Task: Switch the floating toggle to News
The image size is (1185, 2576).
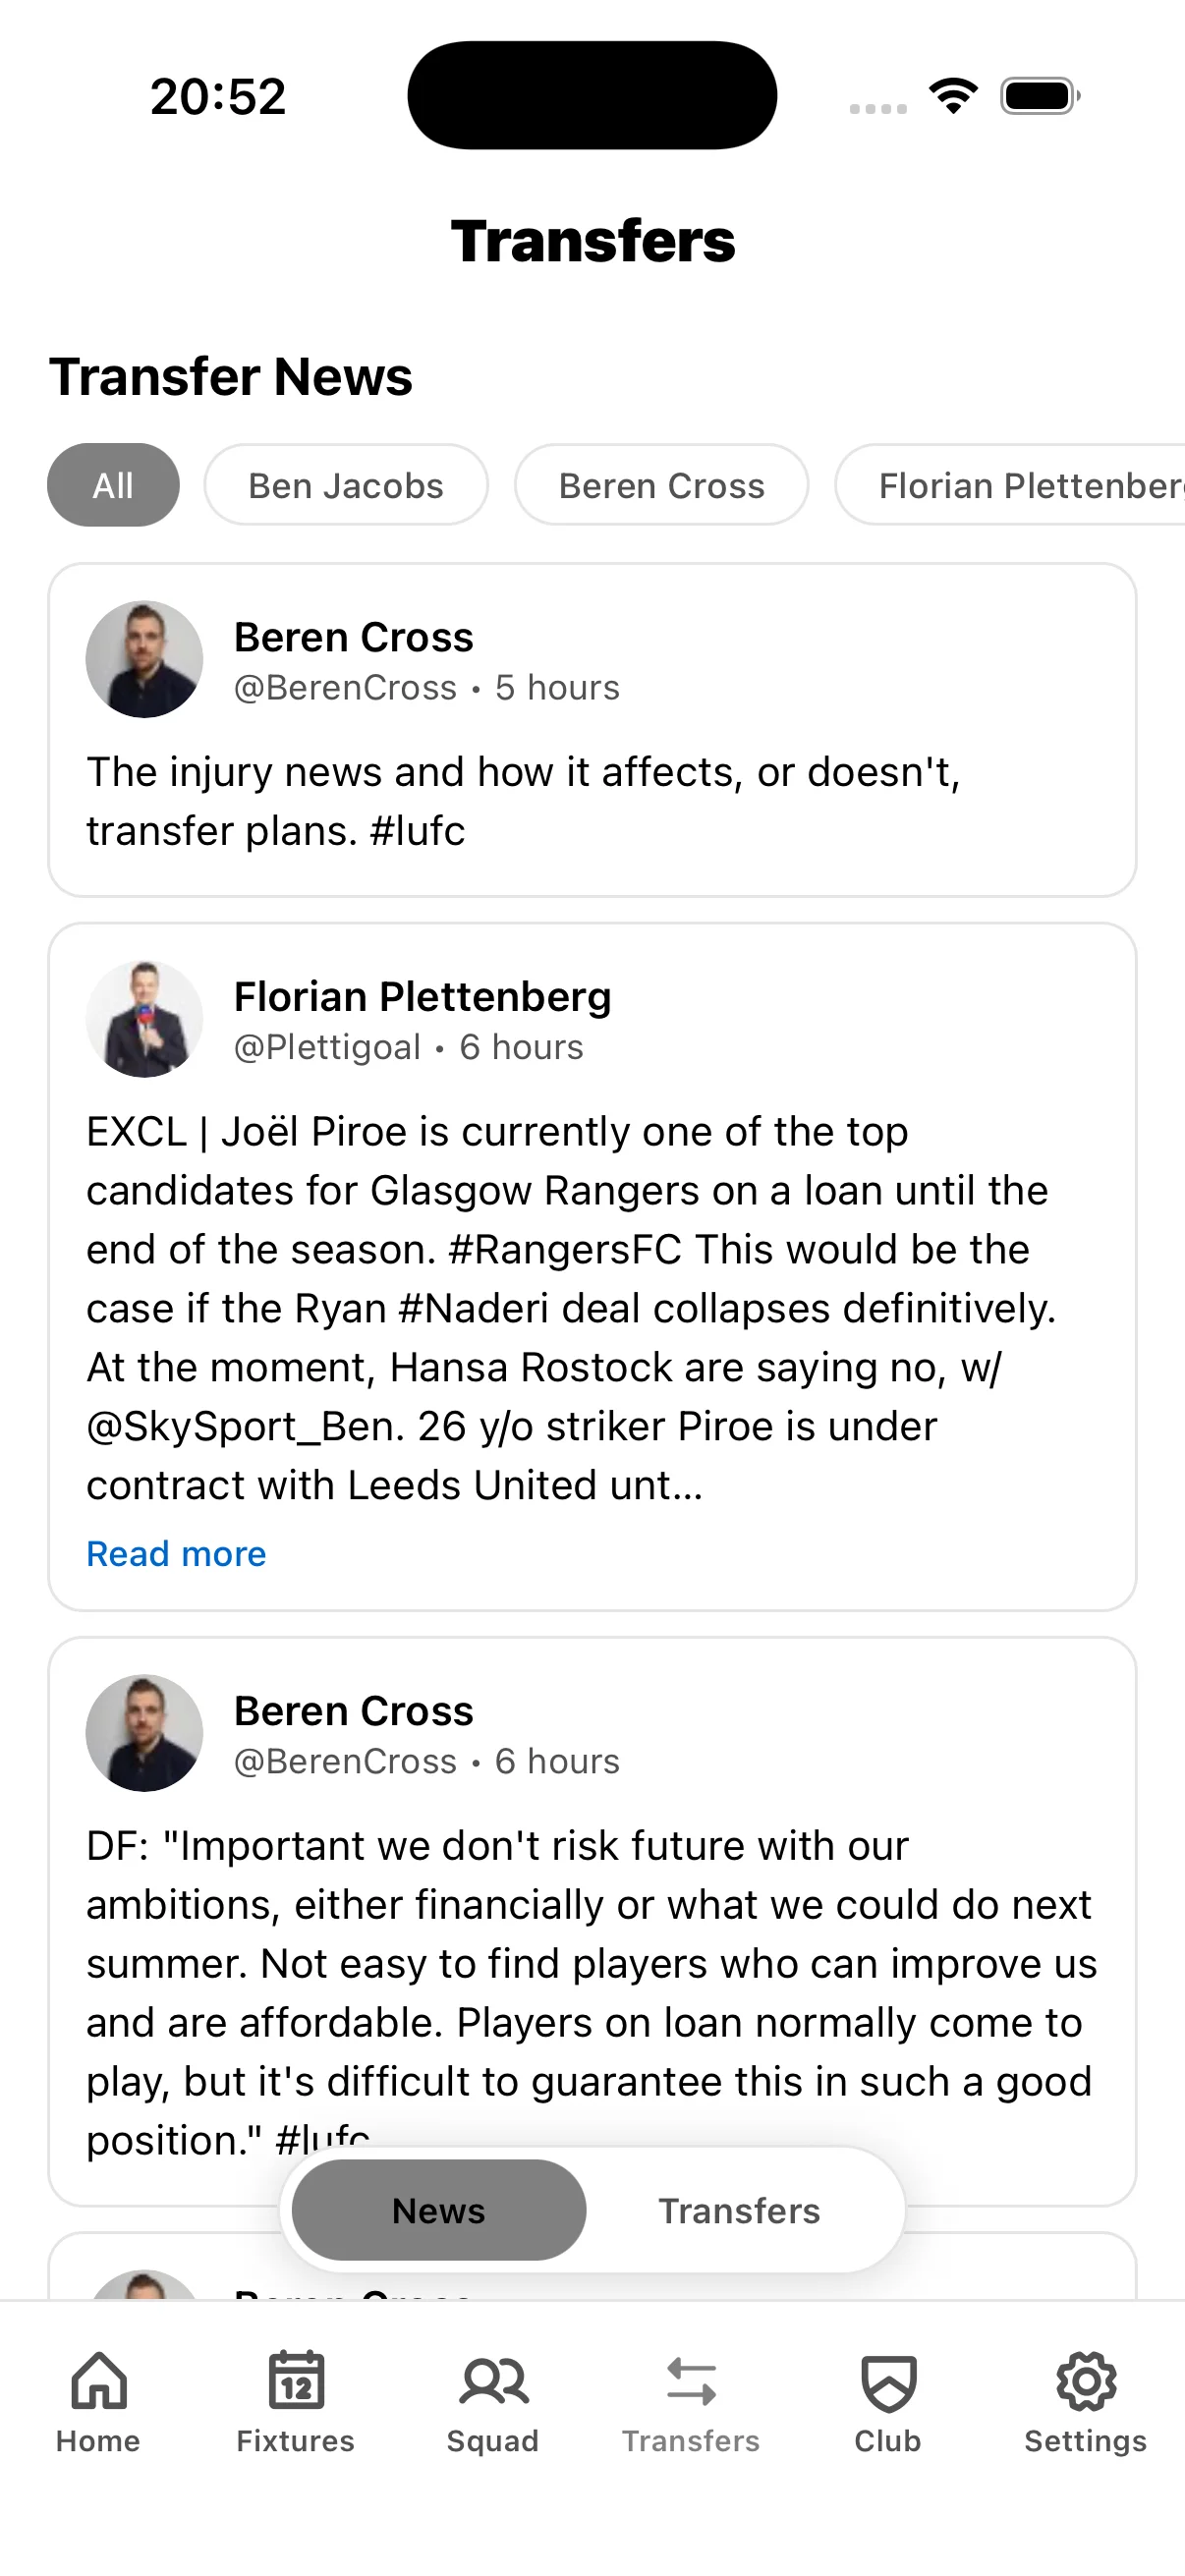Action: (x=438, y=2210)
